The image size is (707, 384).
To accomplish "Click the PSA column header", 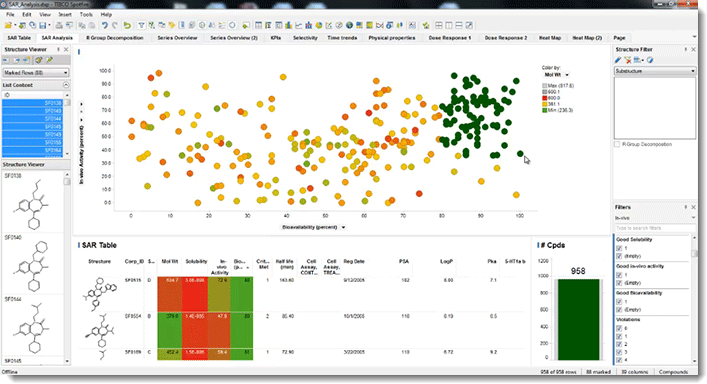I will click(x=404, y=261).
